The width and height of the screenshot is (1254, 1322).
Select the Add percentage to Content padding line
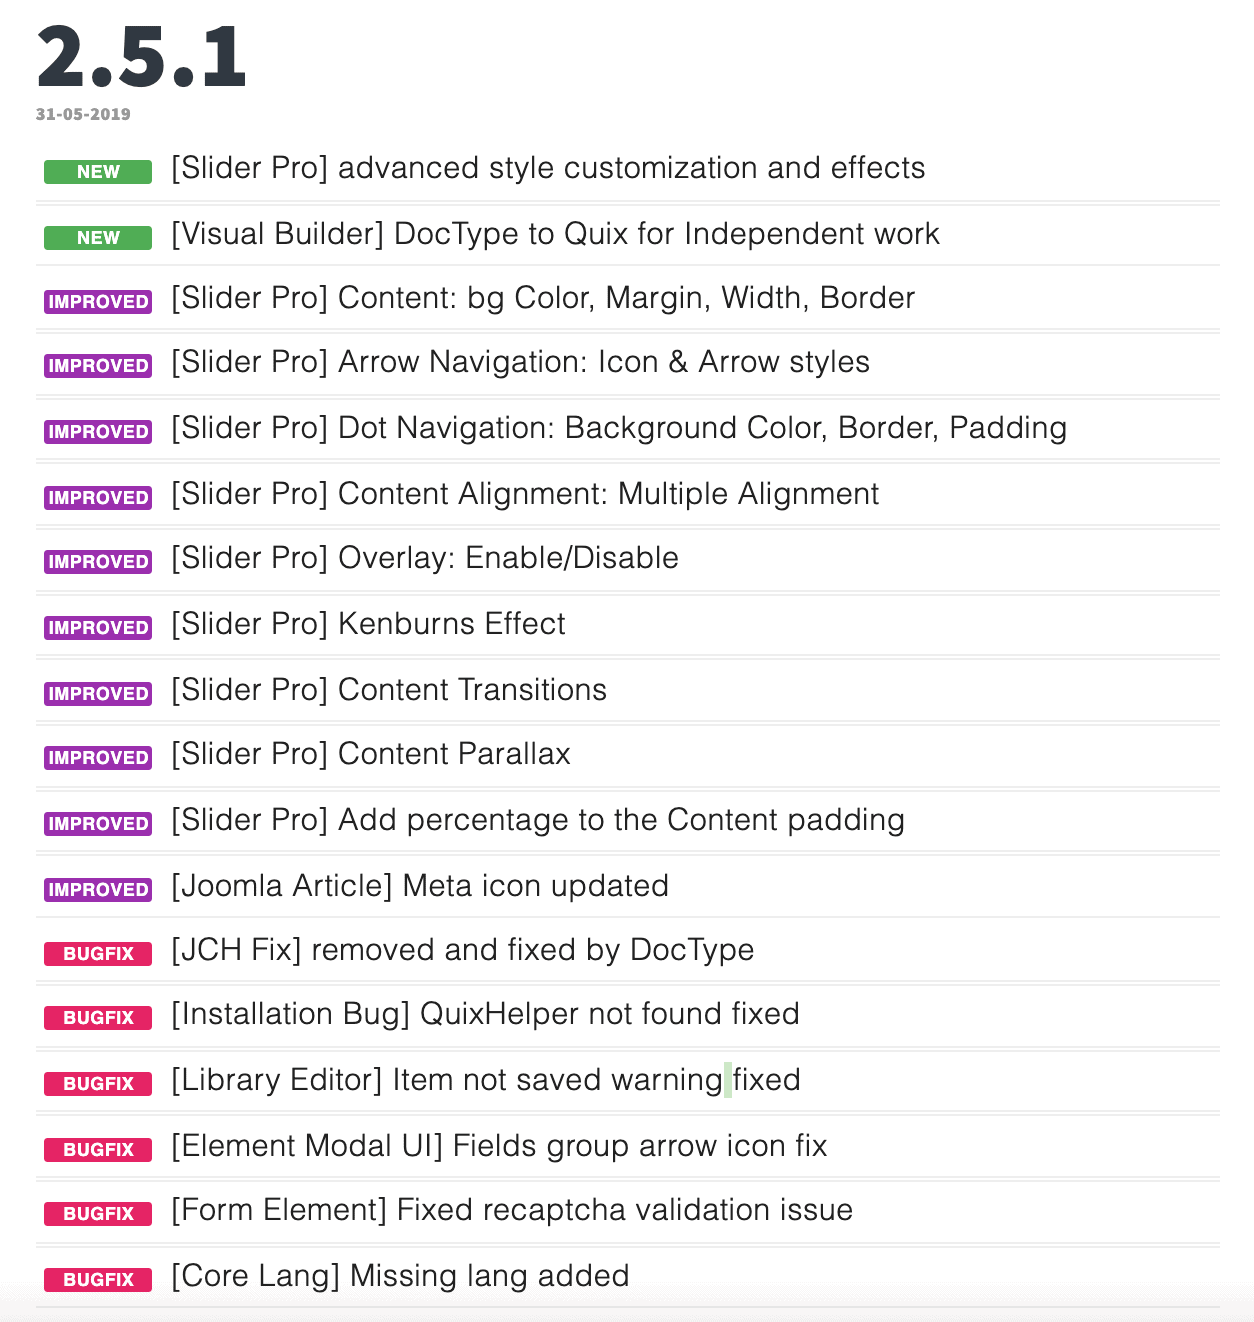[538, 820]
